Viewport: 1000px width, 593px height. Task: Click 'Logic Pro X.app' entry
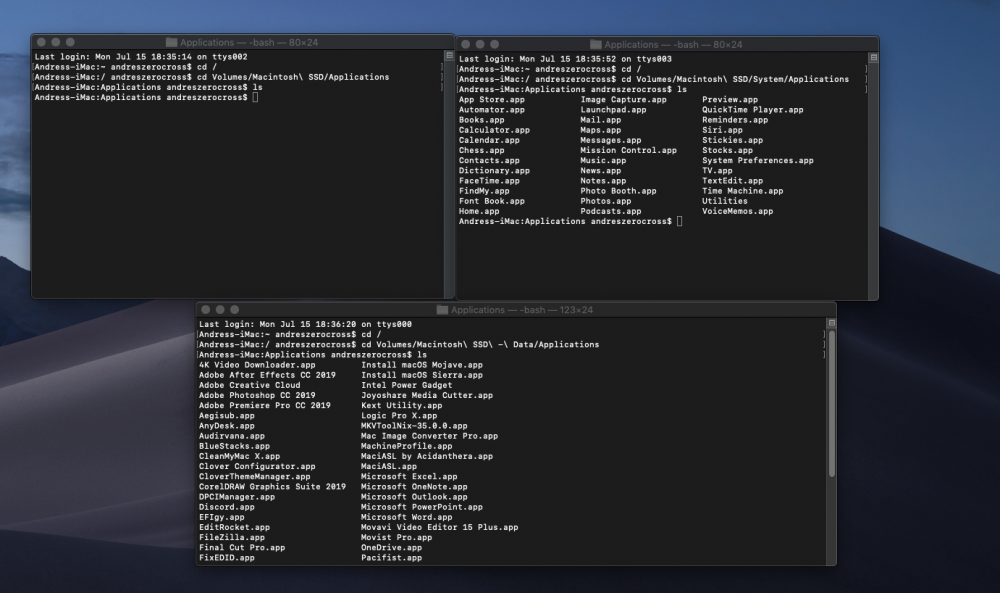tap(399, 416)
